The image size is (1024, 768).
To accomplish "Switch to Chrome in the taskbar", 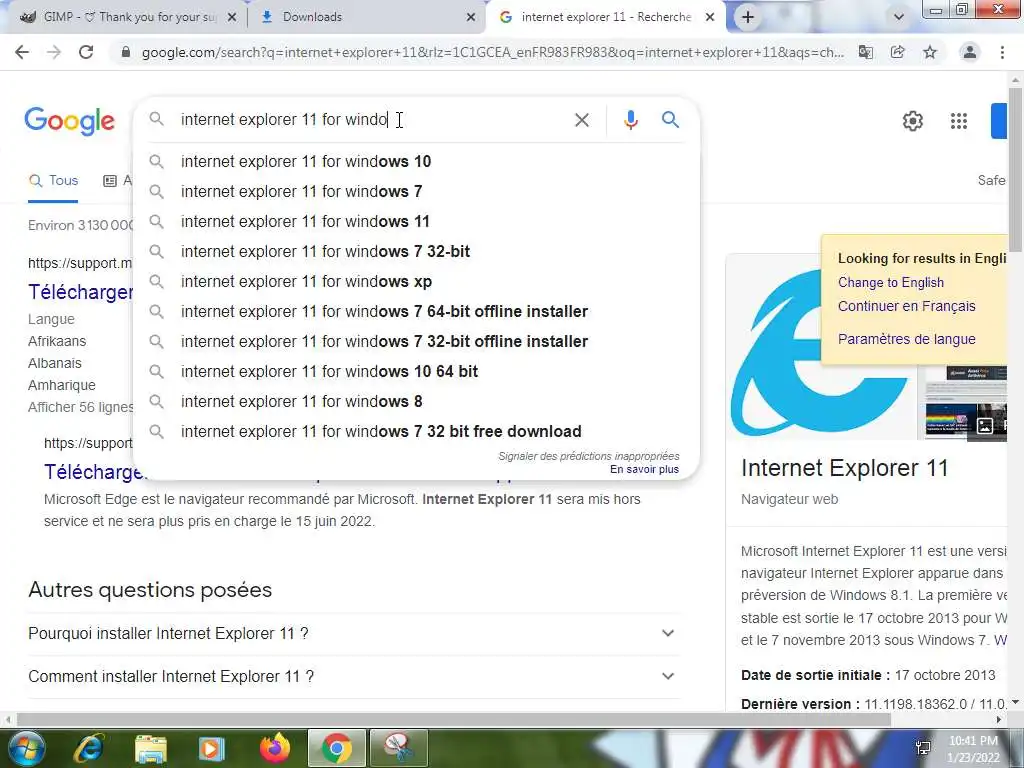I will (x=337, y=748).
